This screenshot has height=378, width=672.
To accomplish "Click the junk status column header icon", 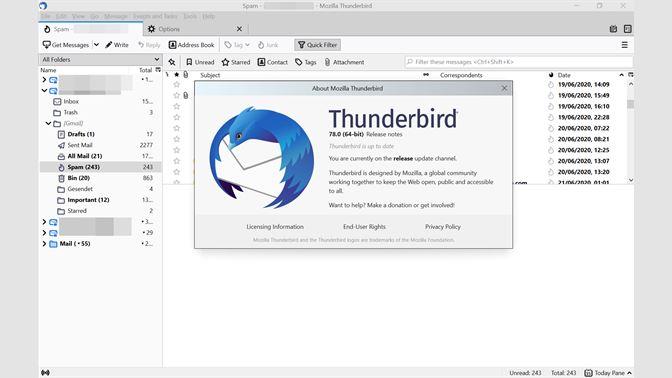I will 551,75.
